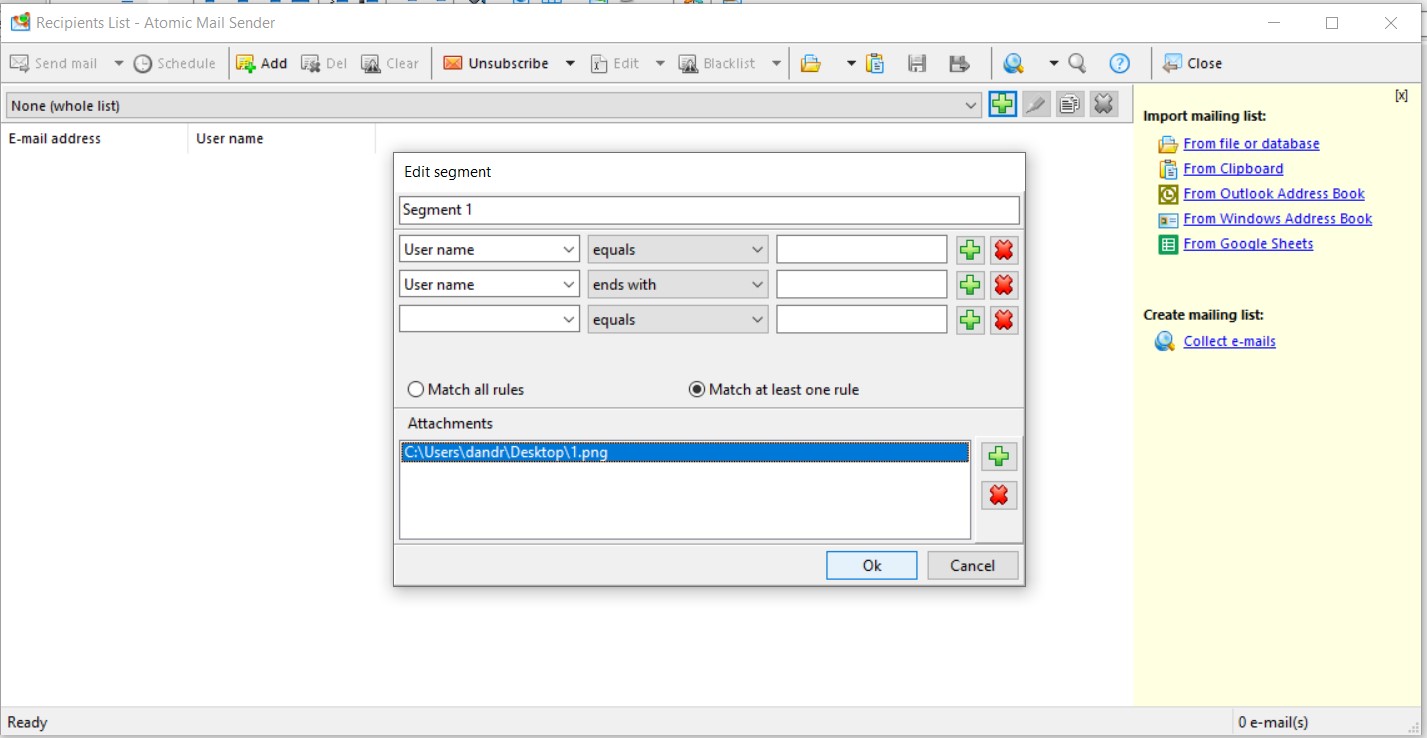1427x738 pixels.
Task: Open the empty third rule field dropdown
Action: point(489,320)
